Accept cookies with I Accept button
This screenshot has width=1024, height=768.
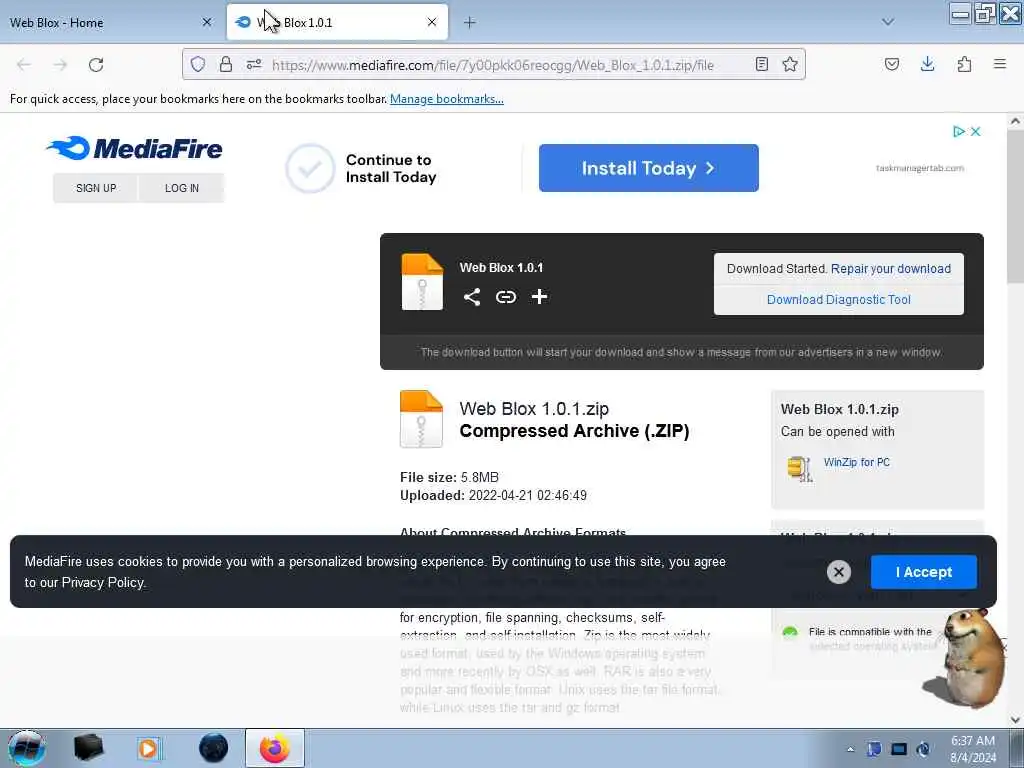click(x=924, y=572)
